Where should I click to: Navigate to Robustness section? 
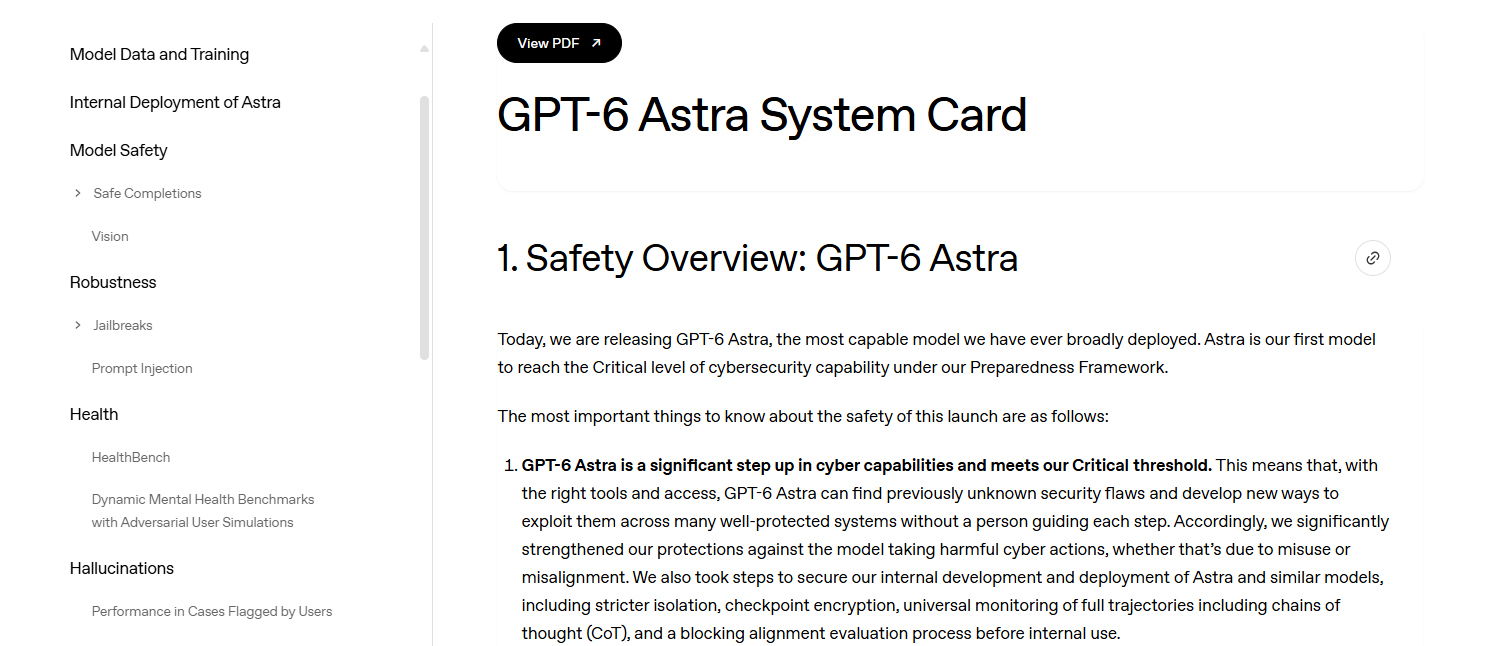coord(113,282)
